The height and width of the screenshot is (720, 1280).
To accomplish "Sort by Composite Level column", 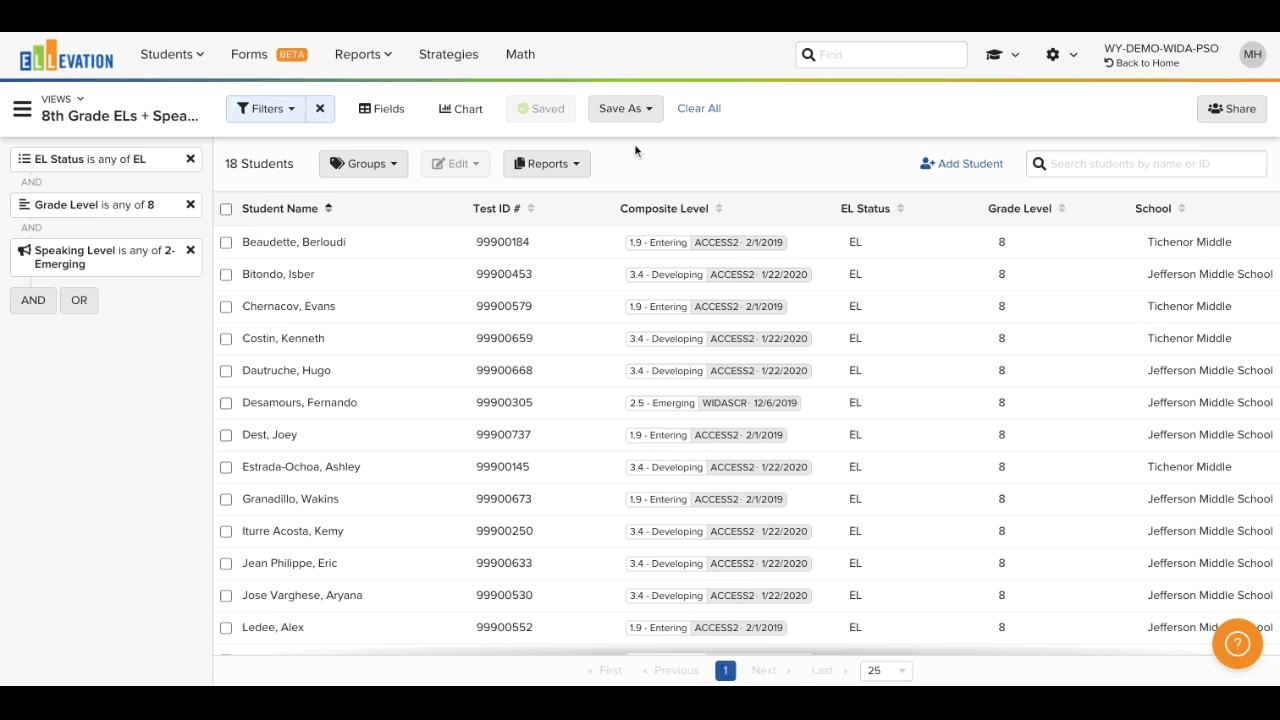I will tap(671, 209).
